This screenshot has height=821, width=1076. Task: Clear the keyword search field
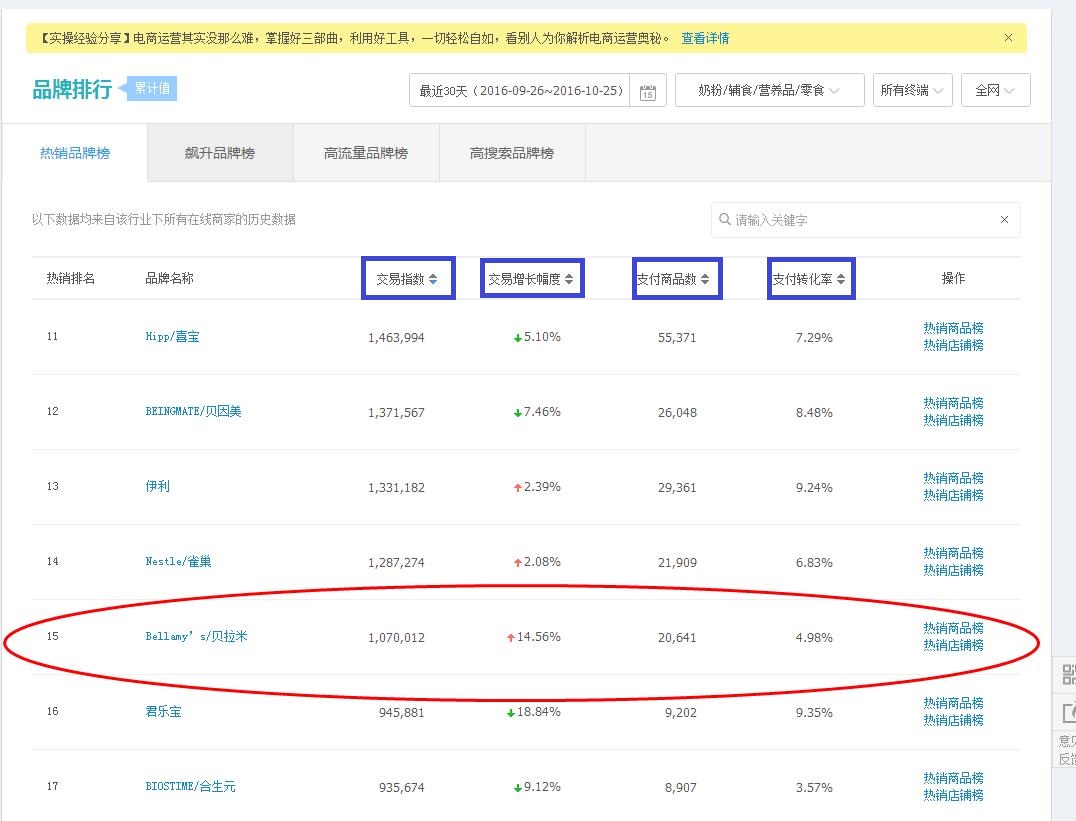(1004, 220)
